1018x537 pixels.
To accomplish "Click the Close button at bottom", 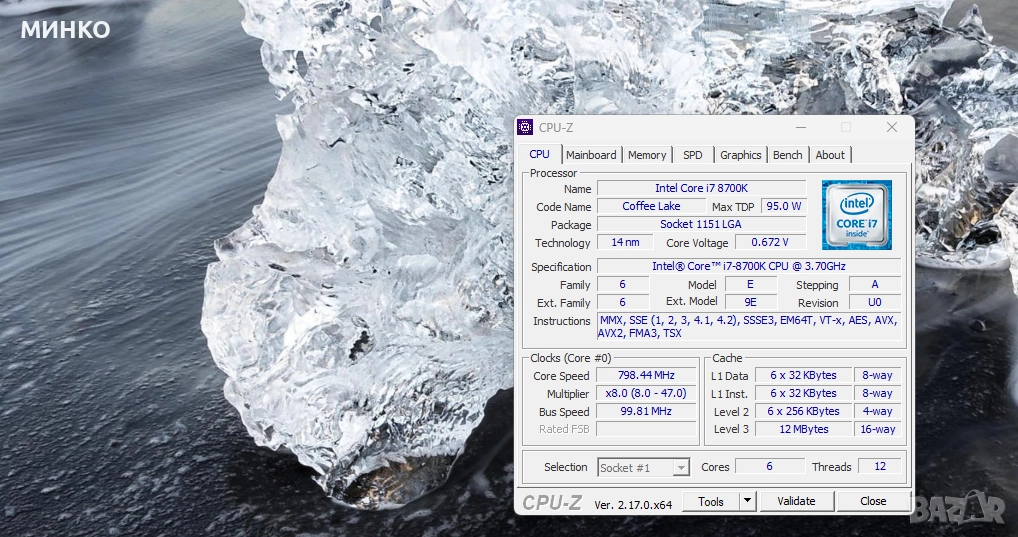I will (873, 501).
